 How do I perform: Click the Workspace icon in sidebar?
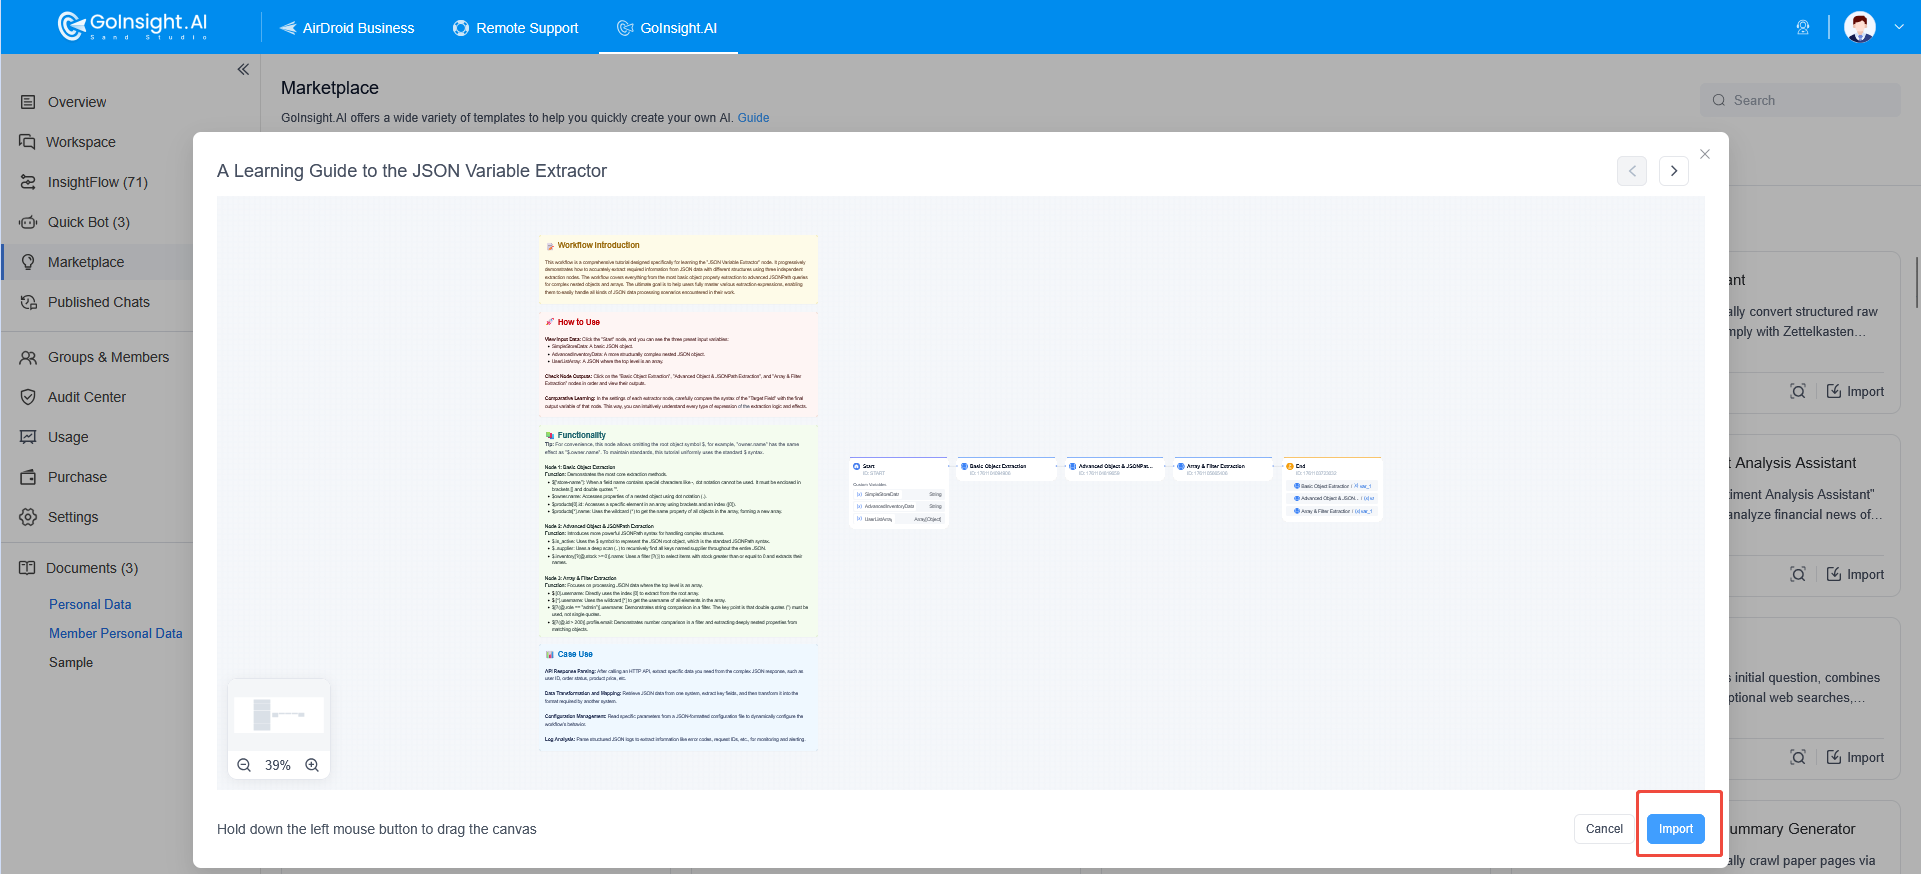[28, 142]
